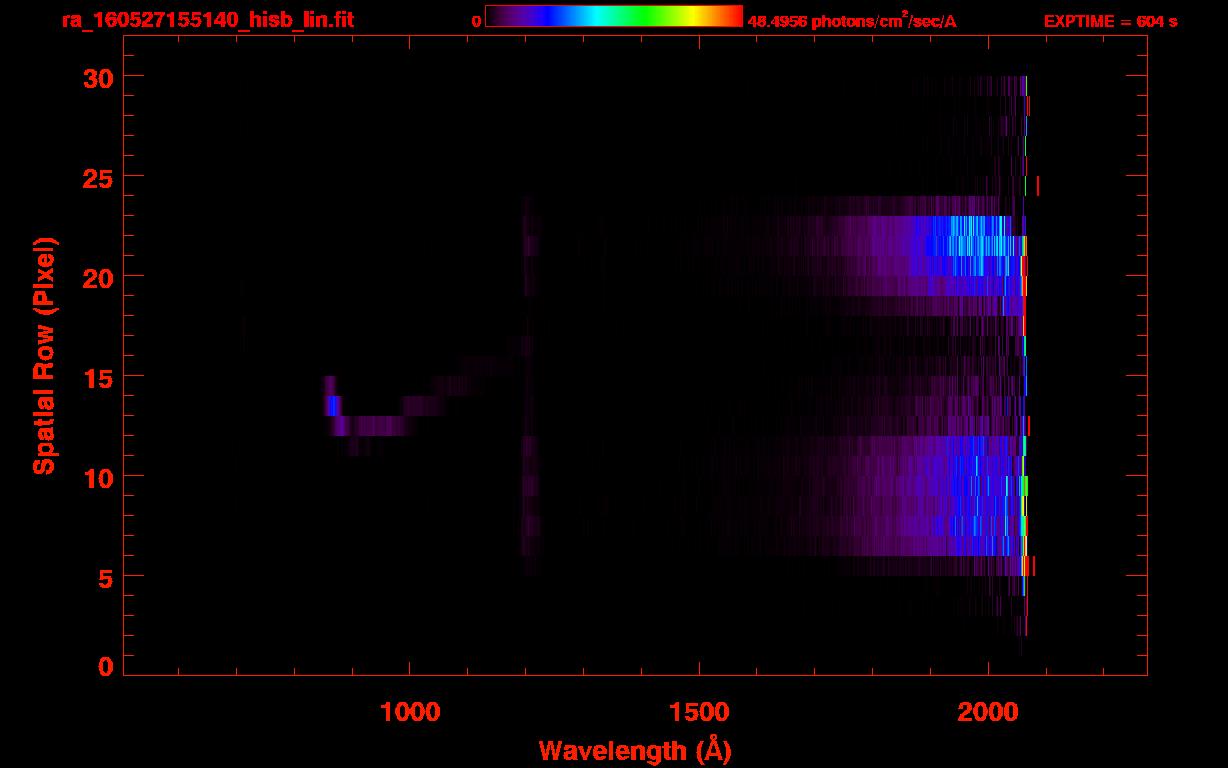Click the x-axis tick label 1500
The width and height of the screenshot is (1228, 768).
[x=700, y=711]
